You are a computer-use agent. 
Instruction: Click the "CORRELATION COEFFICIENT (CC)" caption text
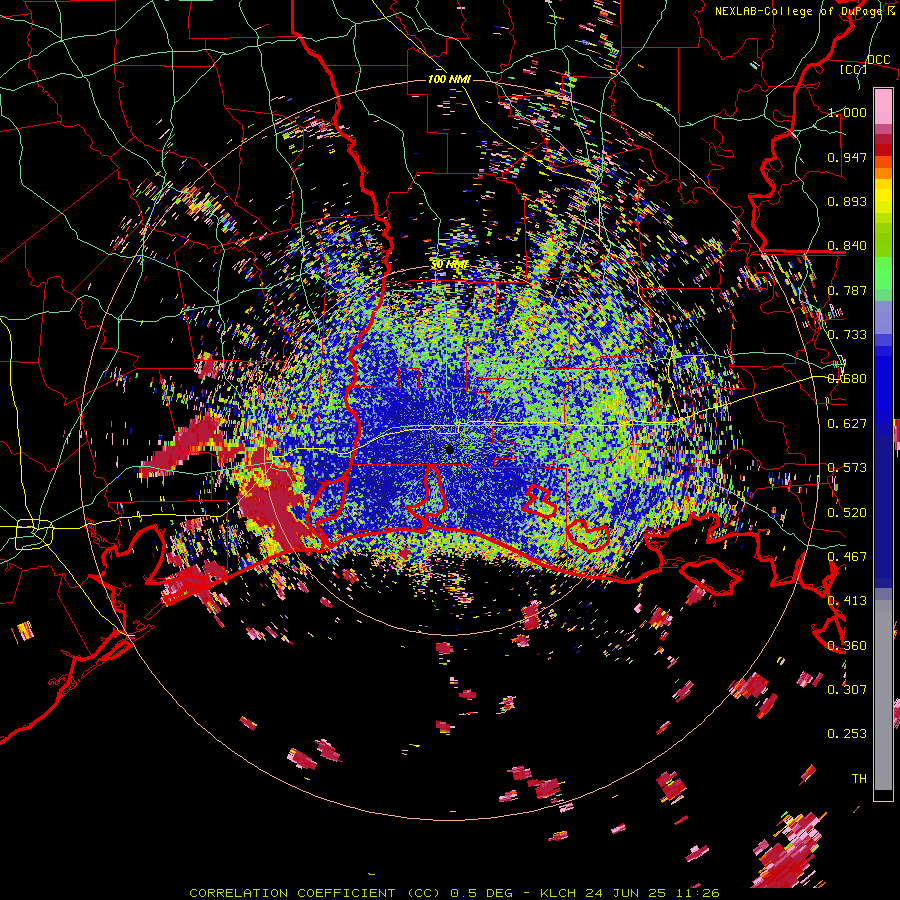(315, 893)
